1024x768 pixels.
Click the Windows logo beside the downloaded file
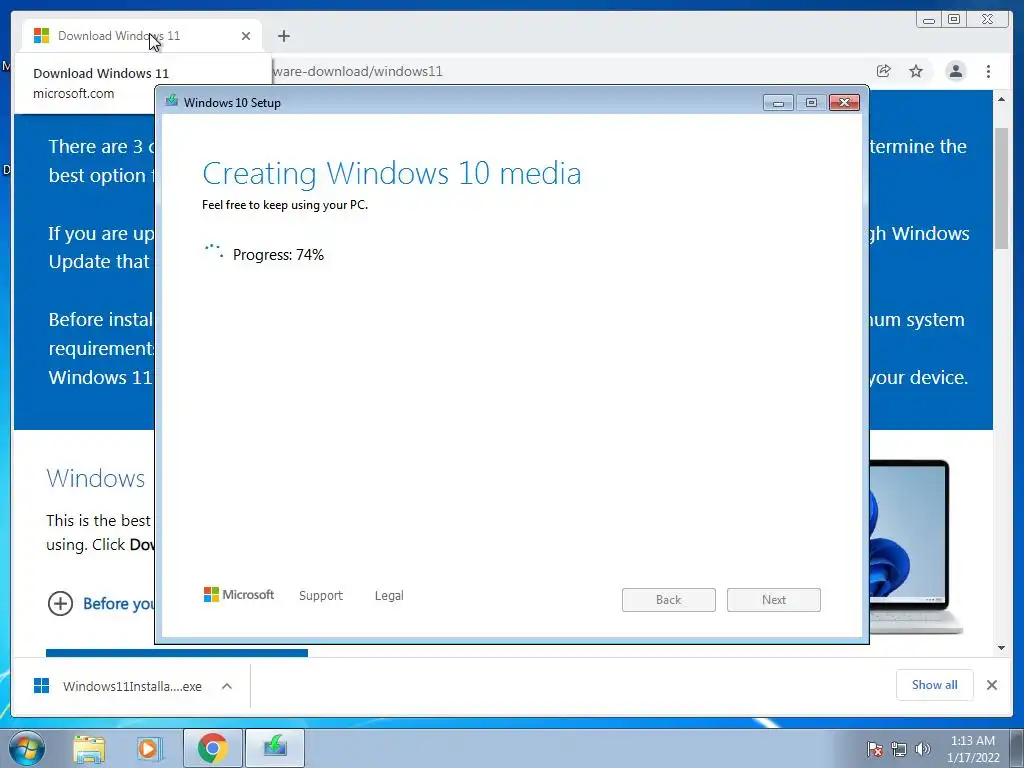[x=41, y=686]
